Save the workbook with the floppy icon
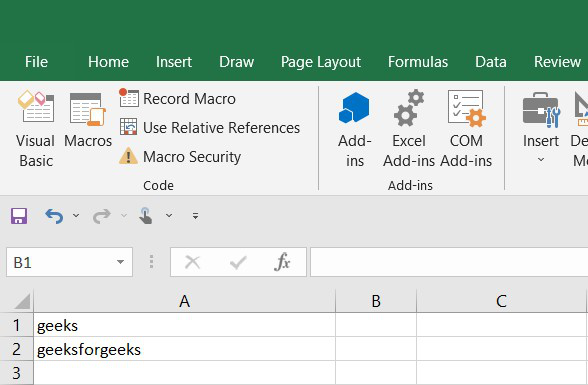Screen dimensions: 588x385 pos(19,216)
